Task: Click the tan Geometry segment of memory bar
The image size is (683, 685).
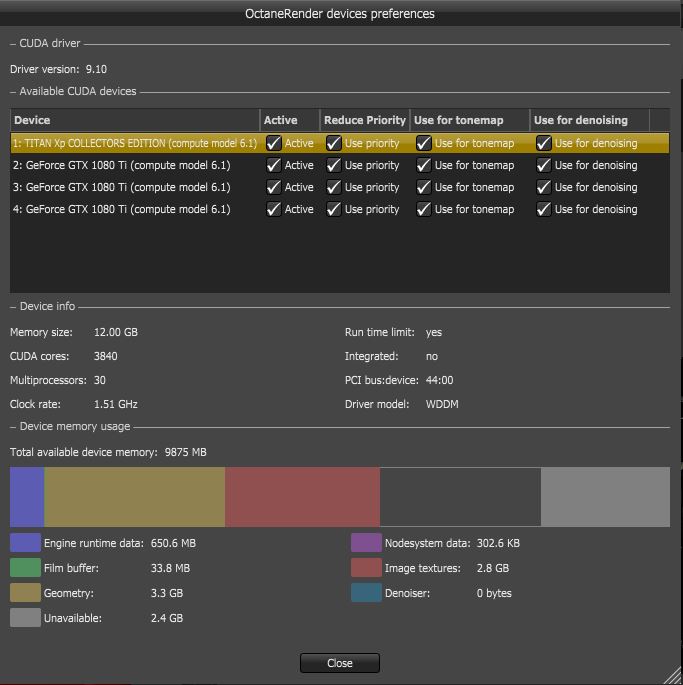Action: click(135, 497)
